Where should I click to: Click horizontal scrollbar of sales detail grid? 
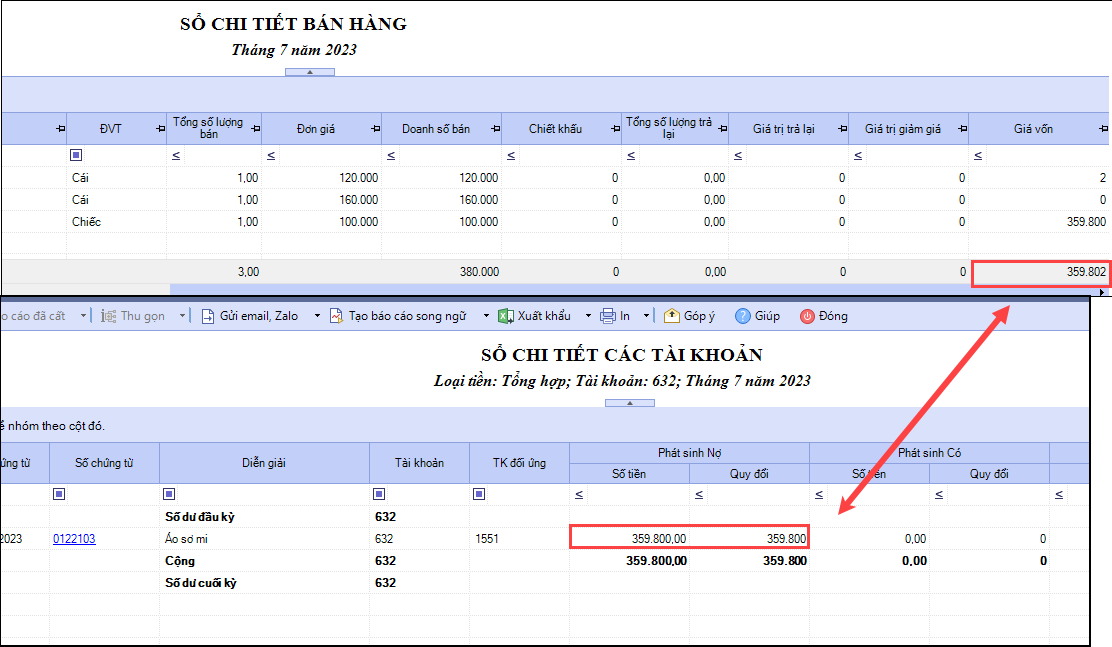[631, 291]
